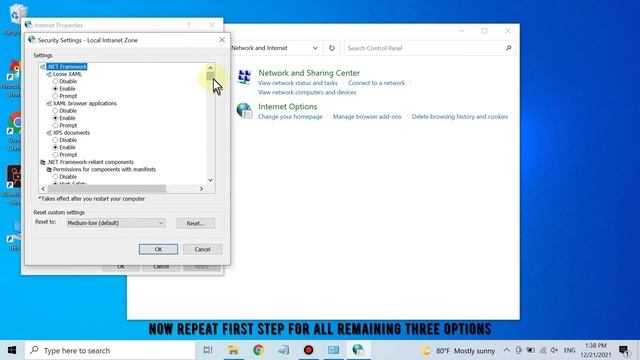Open the notification center icon
The height and width of the screenshot is (360, 640).
[x=624, y=350]
